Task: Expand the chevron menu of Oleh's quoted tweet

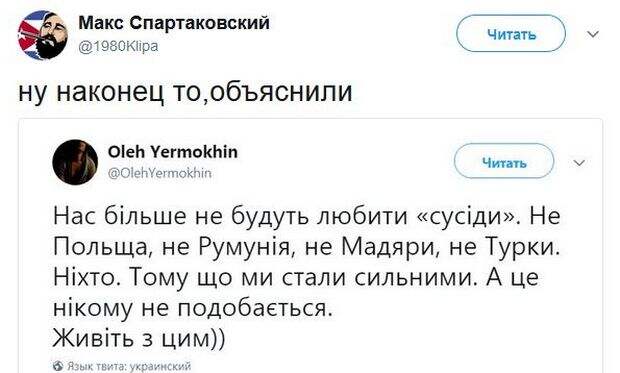Action: pyautogui.click(x=579, y=163)
